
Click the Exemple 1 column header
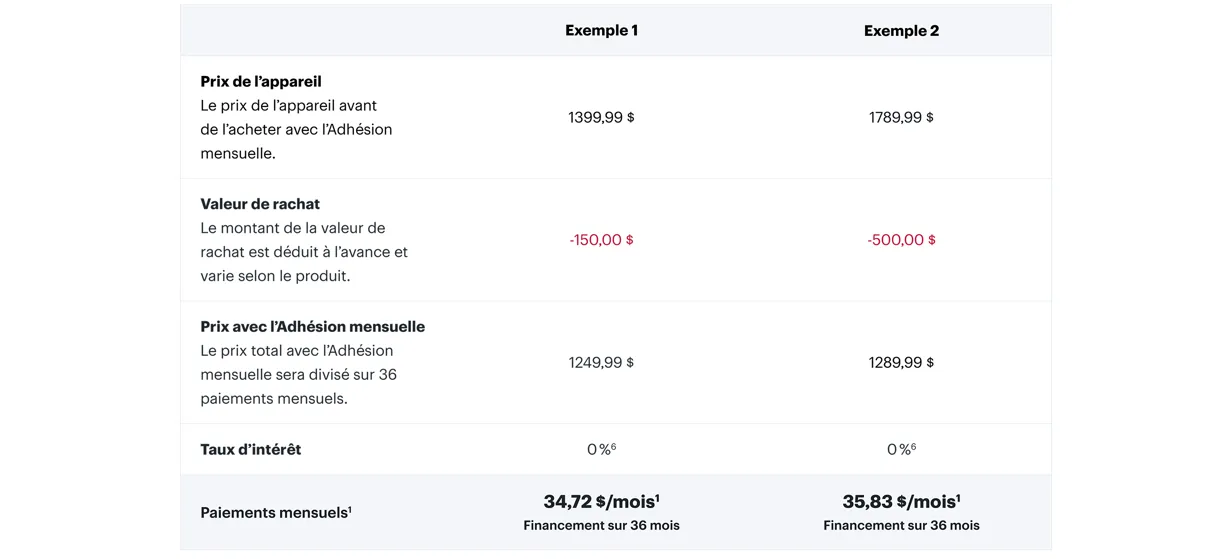(601, 30)
